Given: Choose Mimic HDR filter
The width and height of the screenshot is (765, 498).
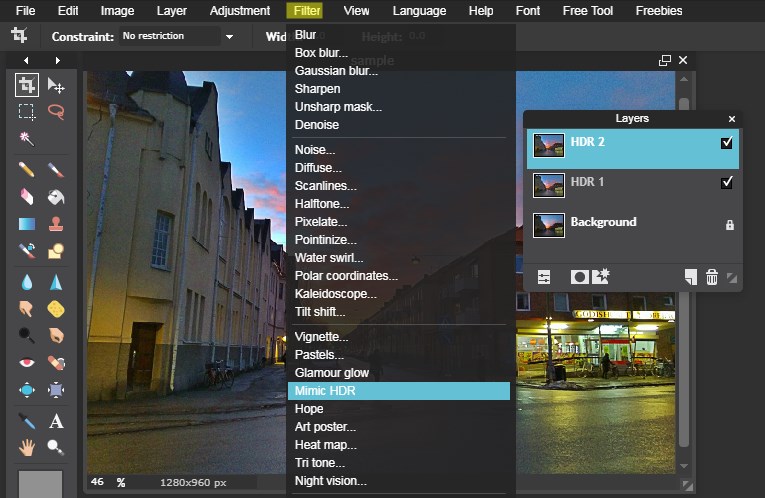Looking at the screenshot, I should [399, 391].
